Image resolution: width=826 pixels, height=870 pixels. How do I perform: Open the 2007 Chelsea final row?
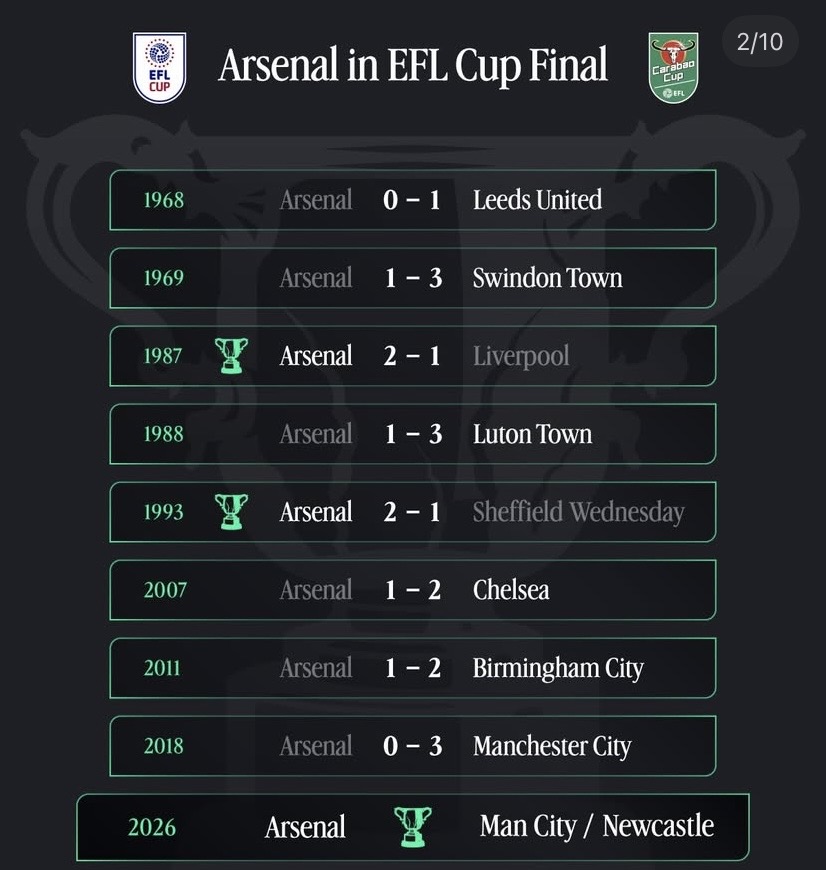(x=412, y=590)
